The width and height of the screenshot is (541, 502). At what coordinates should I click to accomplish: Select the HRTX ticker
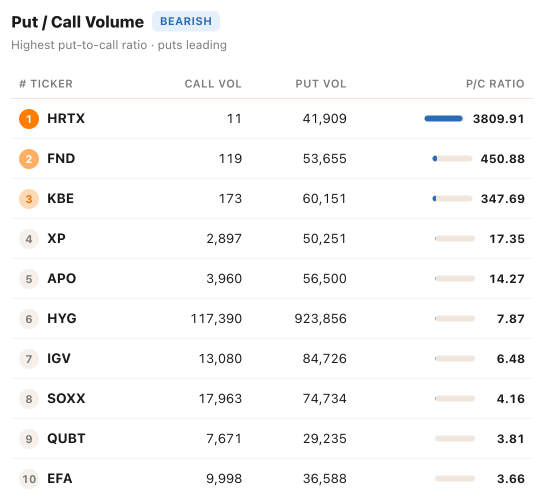coord(66,118)
